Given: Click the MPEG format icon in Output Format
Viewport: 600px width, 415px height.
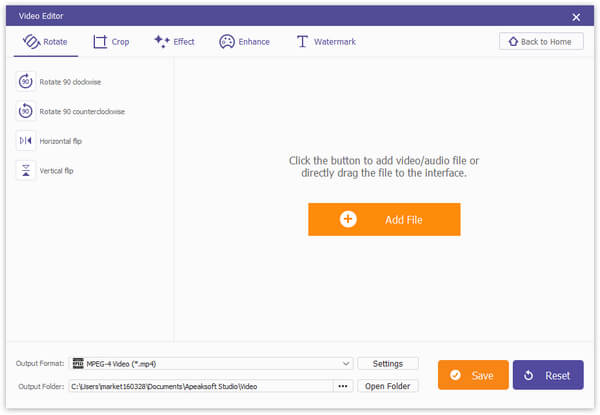Looking at the screenshot, I should (78, 363).
